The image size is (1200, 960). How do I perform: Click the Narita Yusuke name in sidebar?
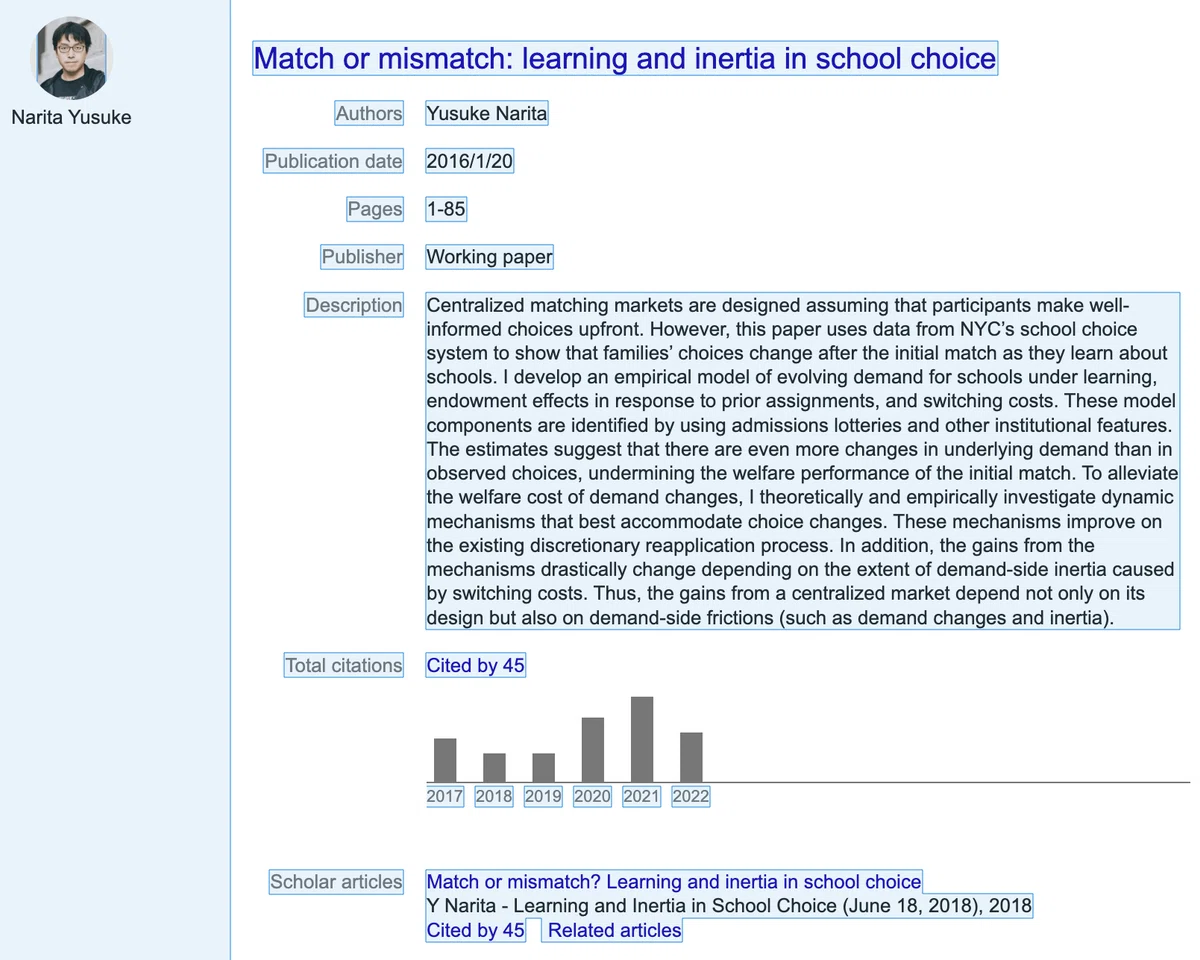(x=71, y=117)
